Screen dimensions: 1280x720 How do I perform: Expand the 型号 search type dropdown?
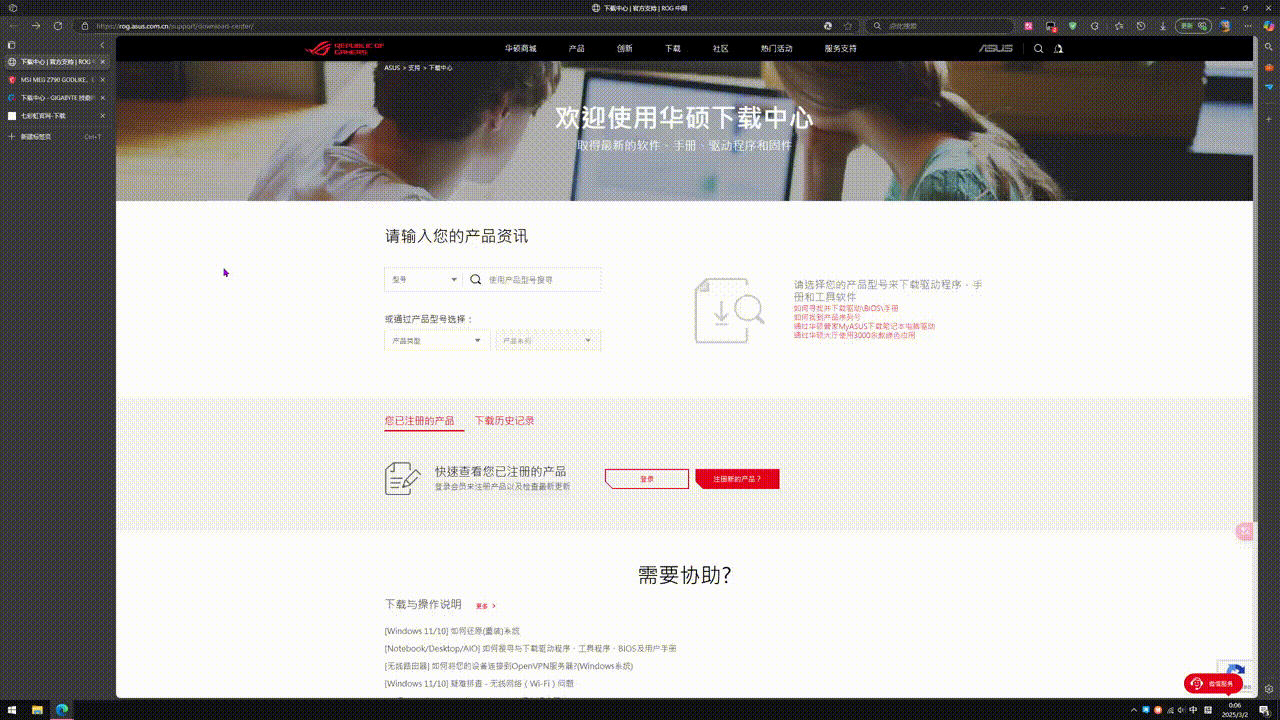point(424,280)
